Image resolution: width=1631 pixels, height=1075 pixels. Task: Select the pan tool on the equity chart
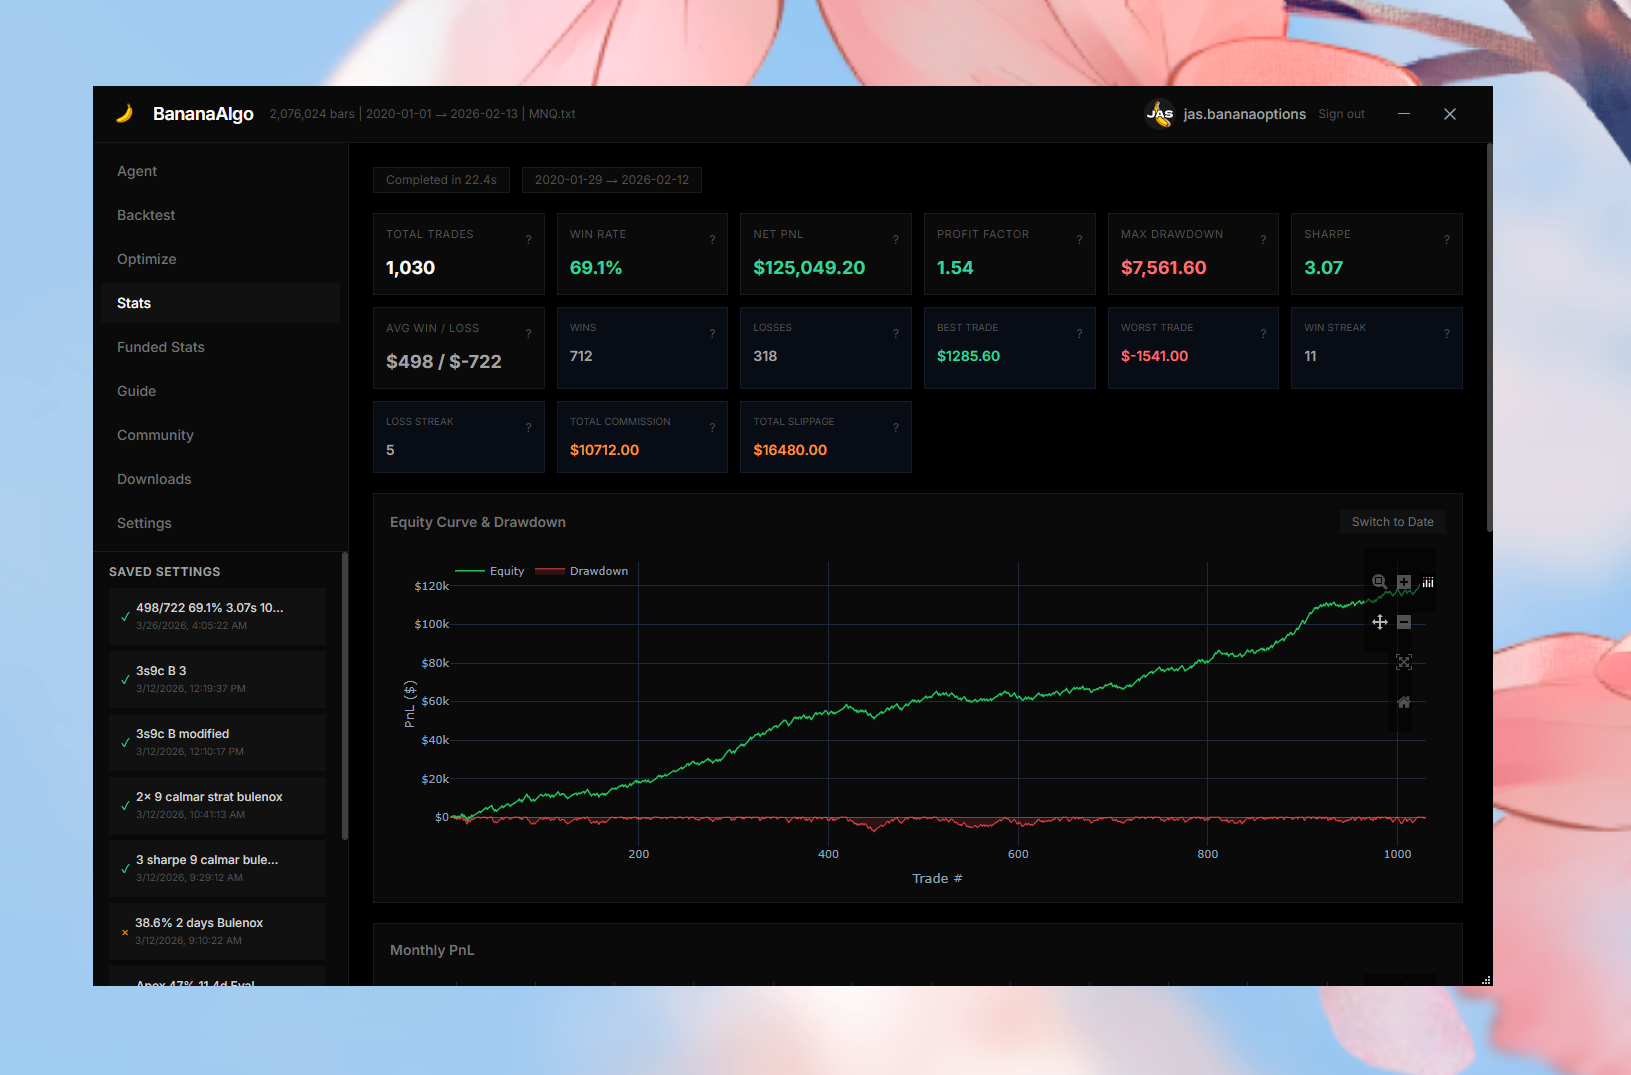click(x=1380, y=622)
